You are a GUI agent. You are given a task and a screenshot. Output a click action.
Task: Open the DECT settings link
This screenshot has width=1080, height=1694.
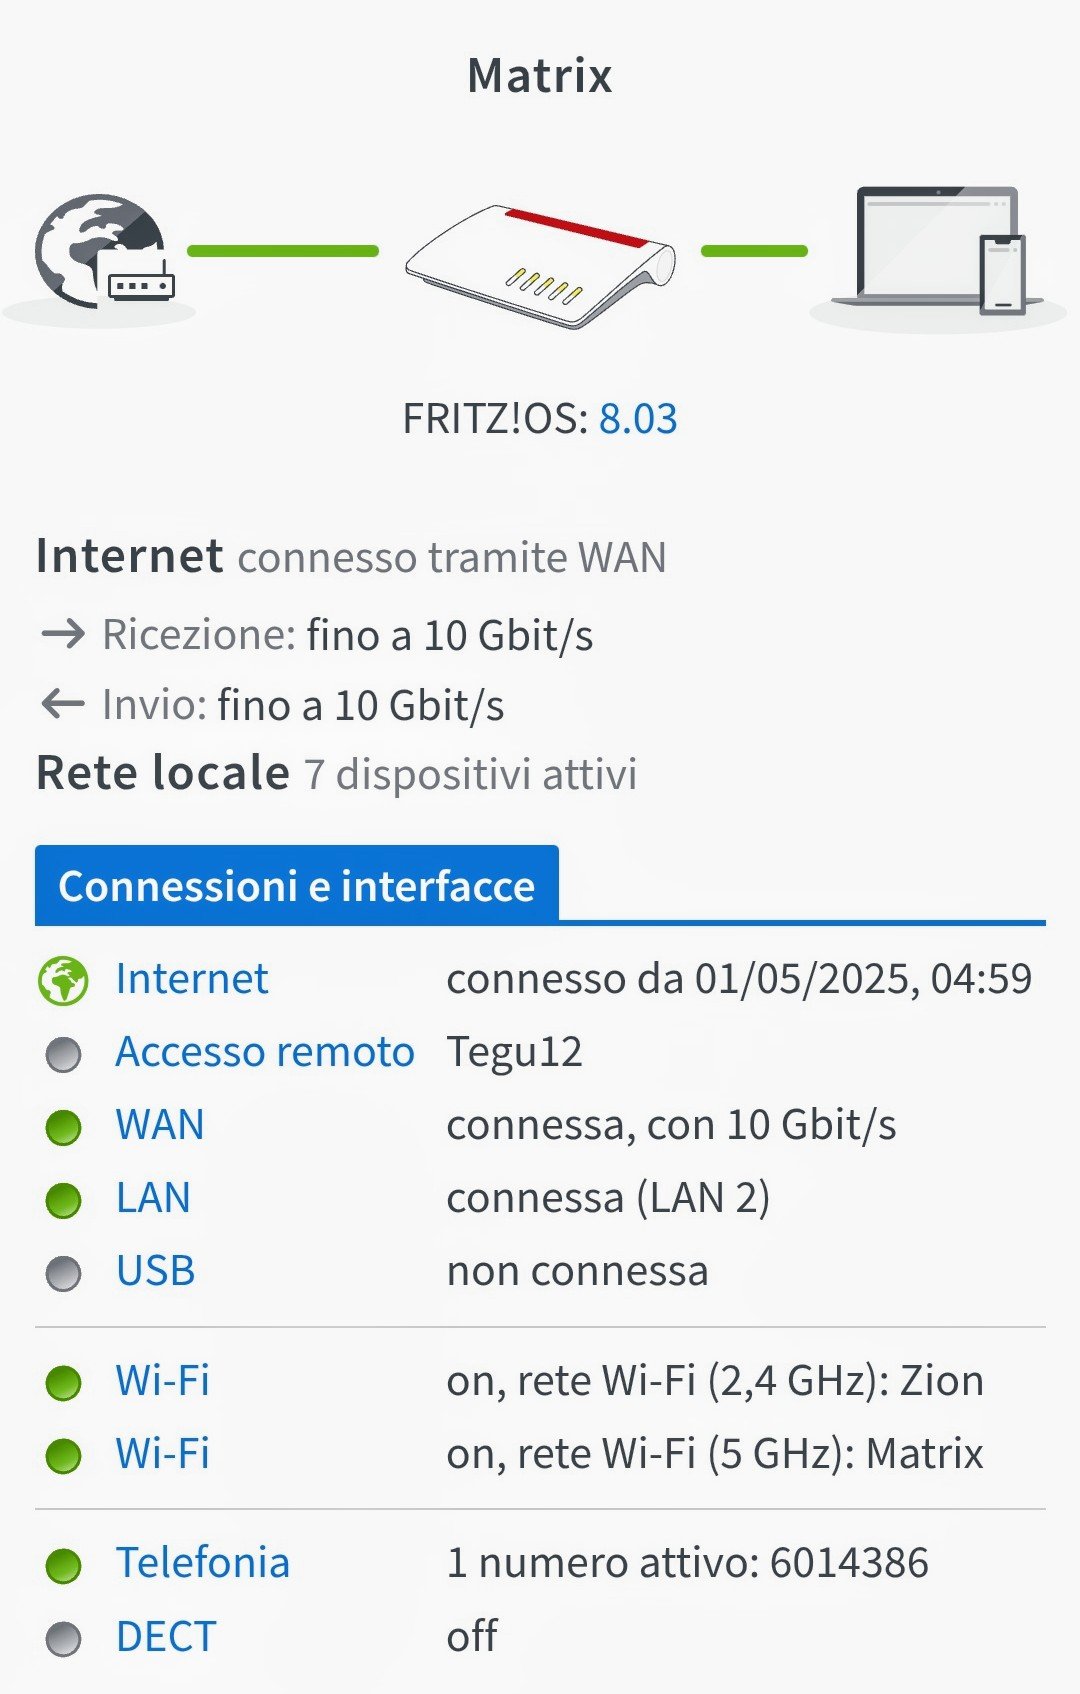point(166,1637)
